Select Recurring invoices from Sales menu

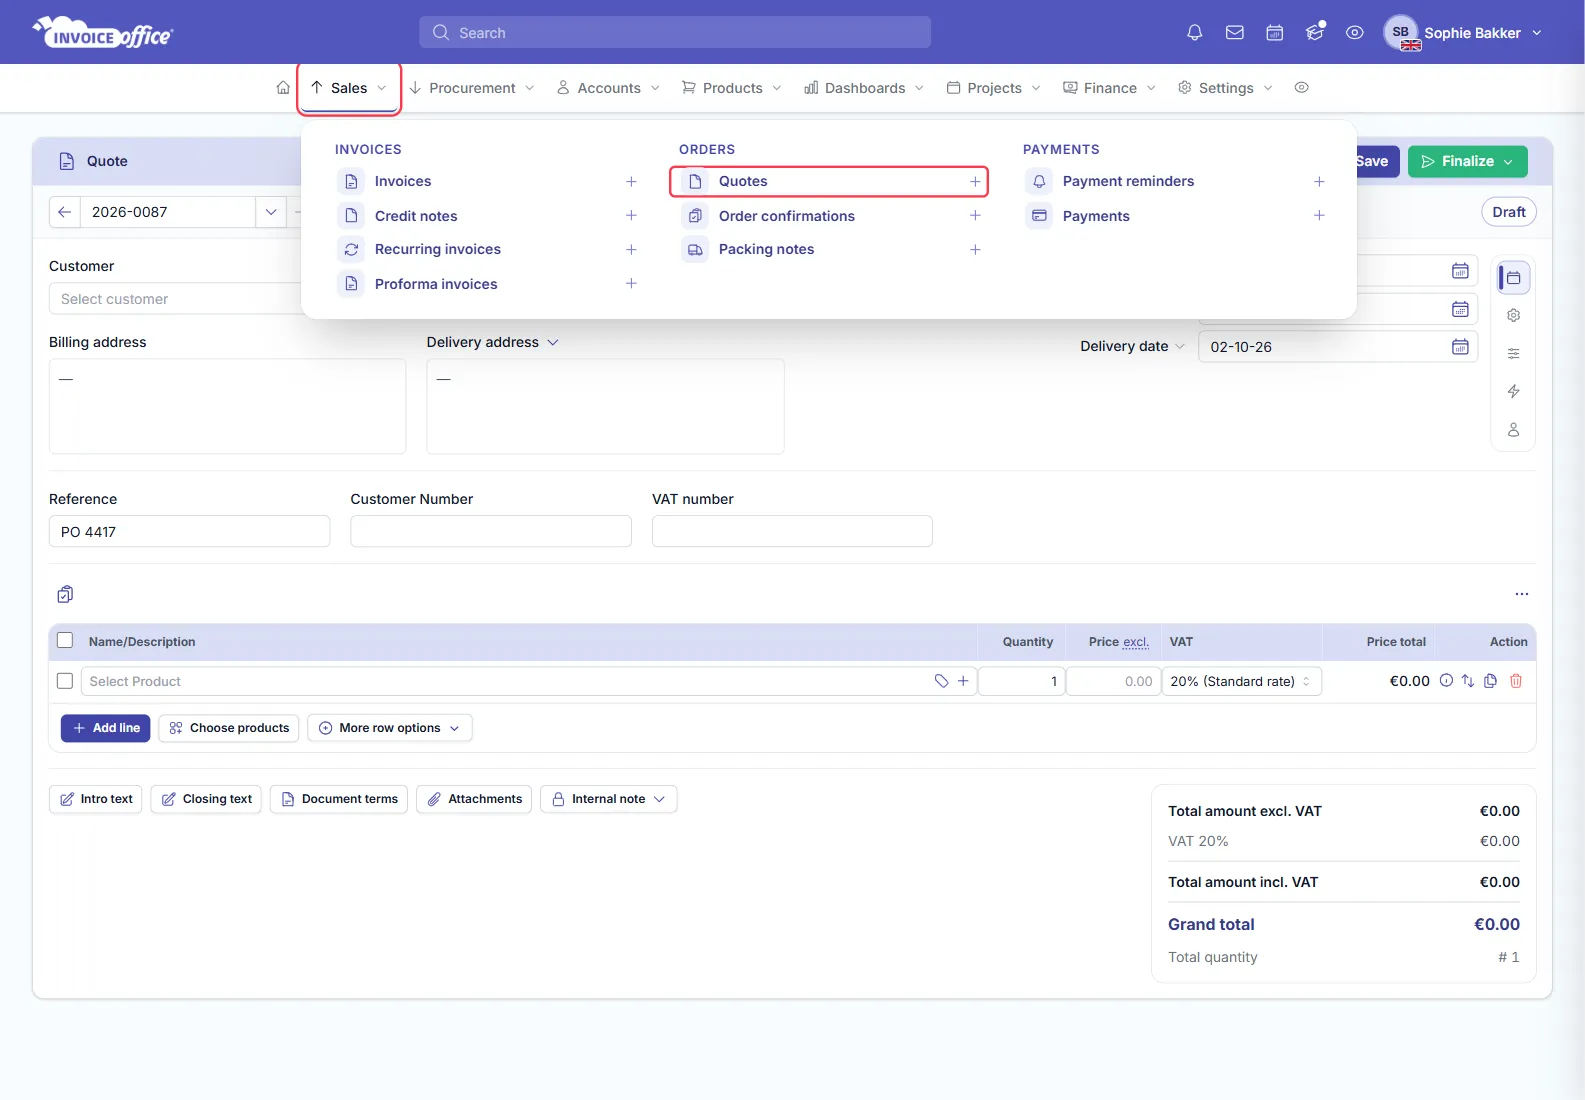point(438,249)
